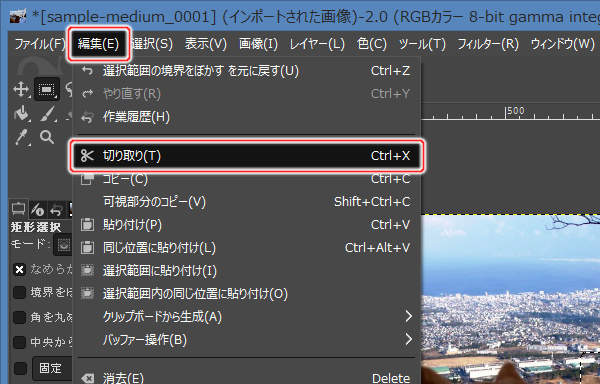The width and height of the screenshot is (600, 384).
Task: Select the Paintbrush tool
Action: click(47, 114)
